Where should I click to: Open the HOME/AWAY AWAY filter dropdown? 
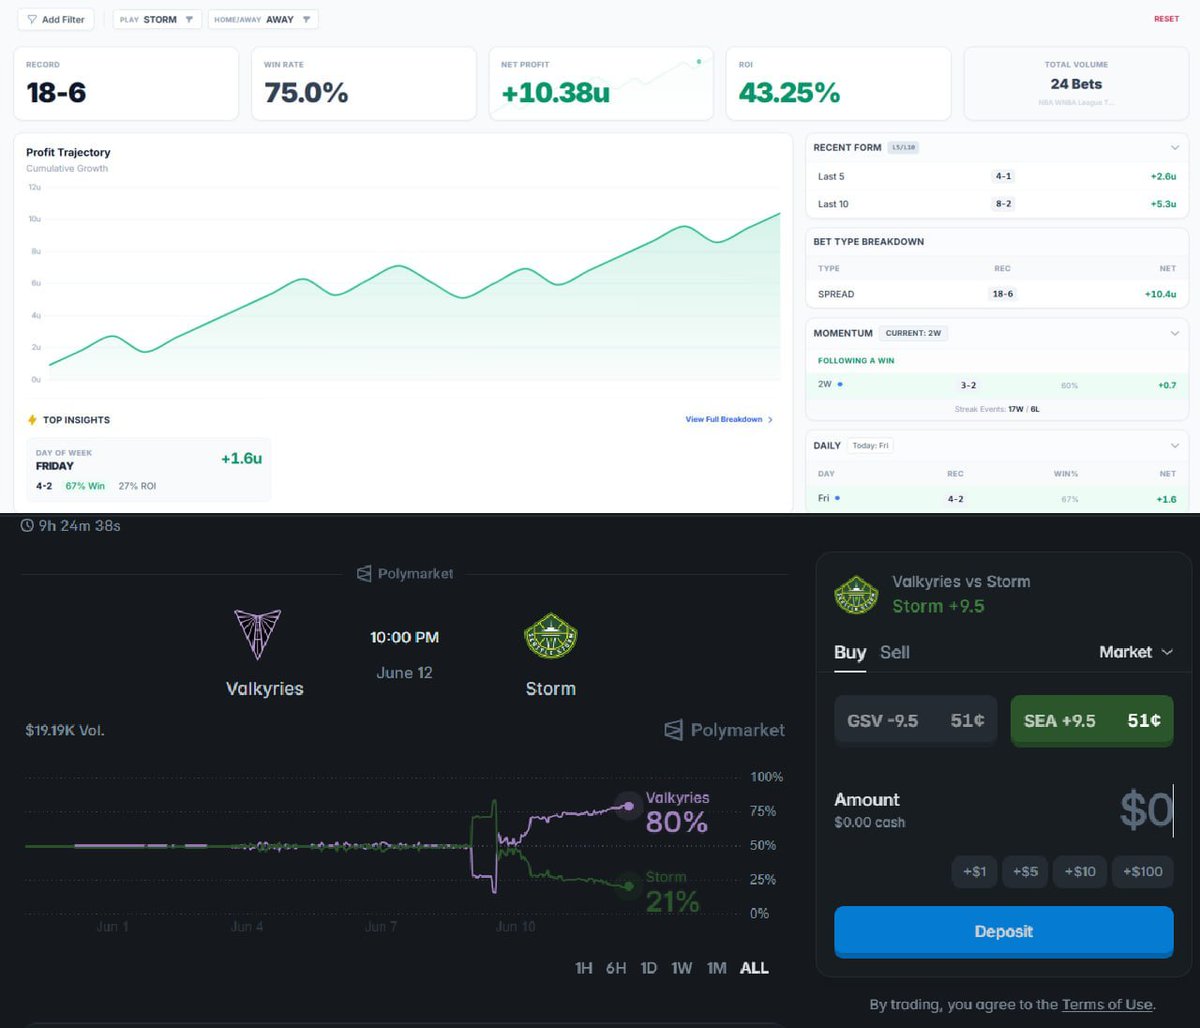[x=263, y=20]
